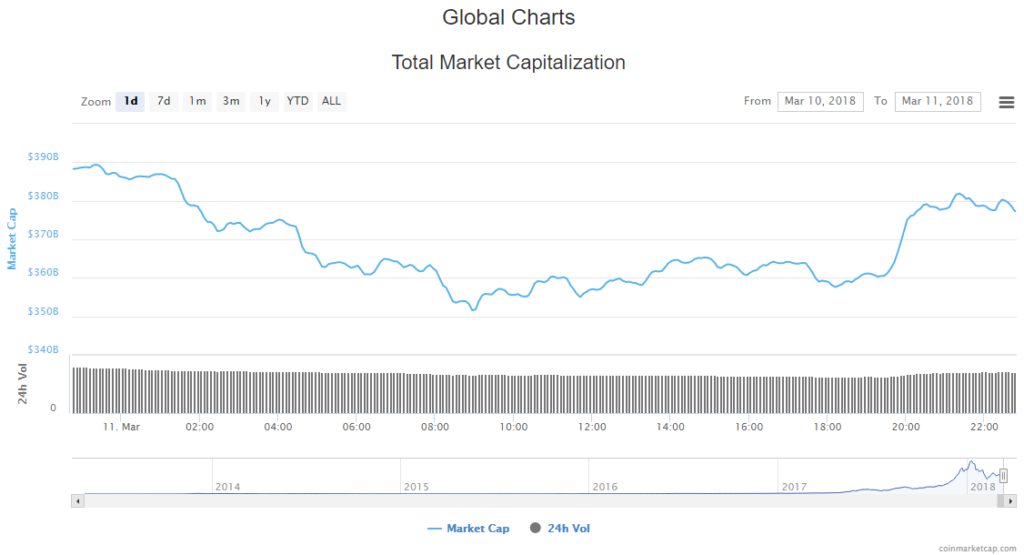Show ALL data with zoom button
The height and width of the screenshot is (555, 1024).
[331, 101]
